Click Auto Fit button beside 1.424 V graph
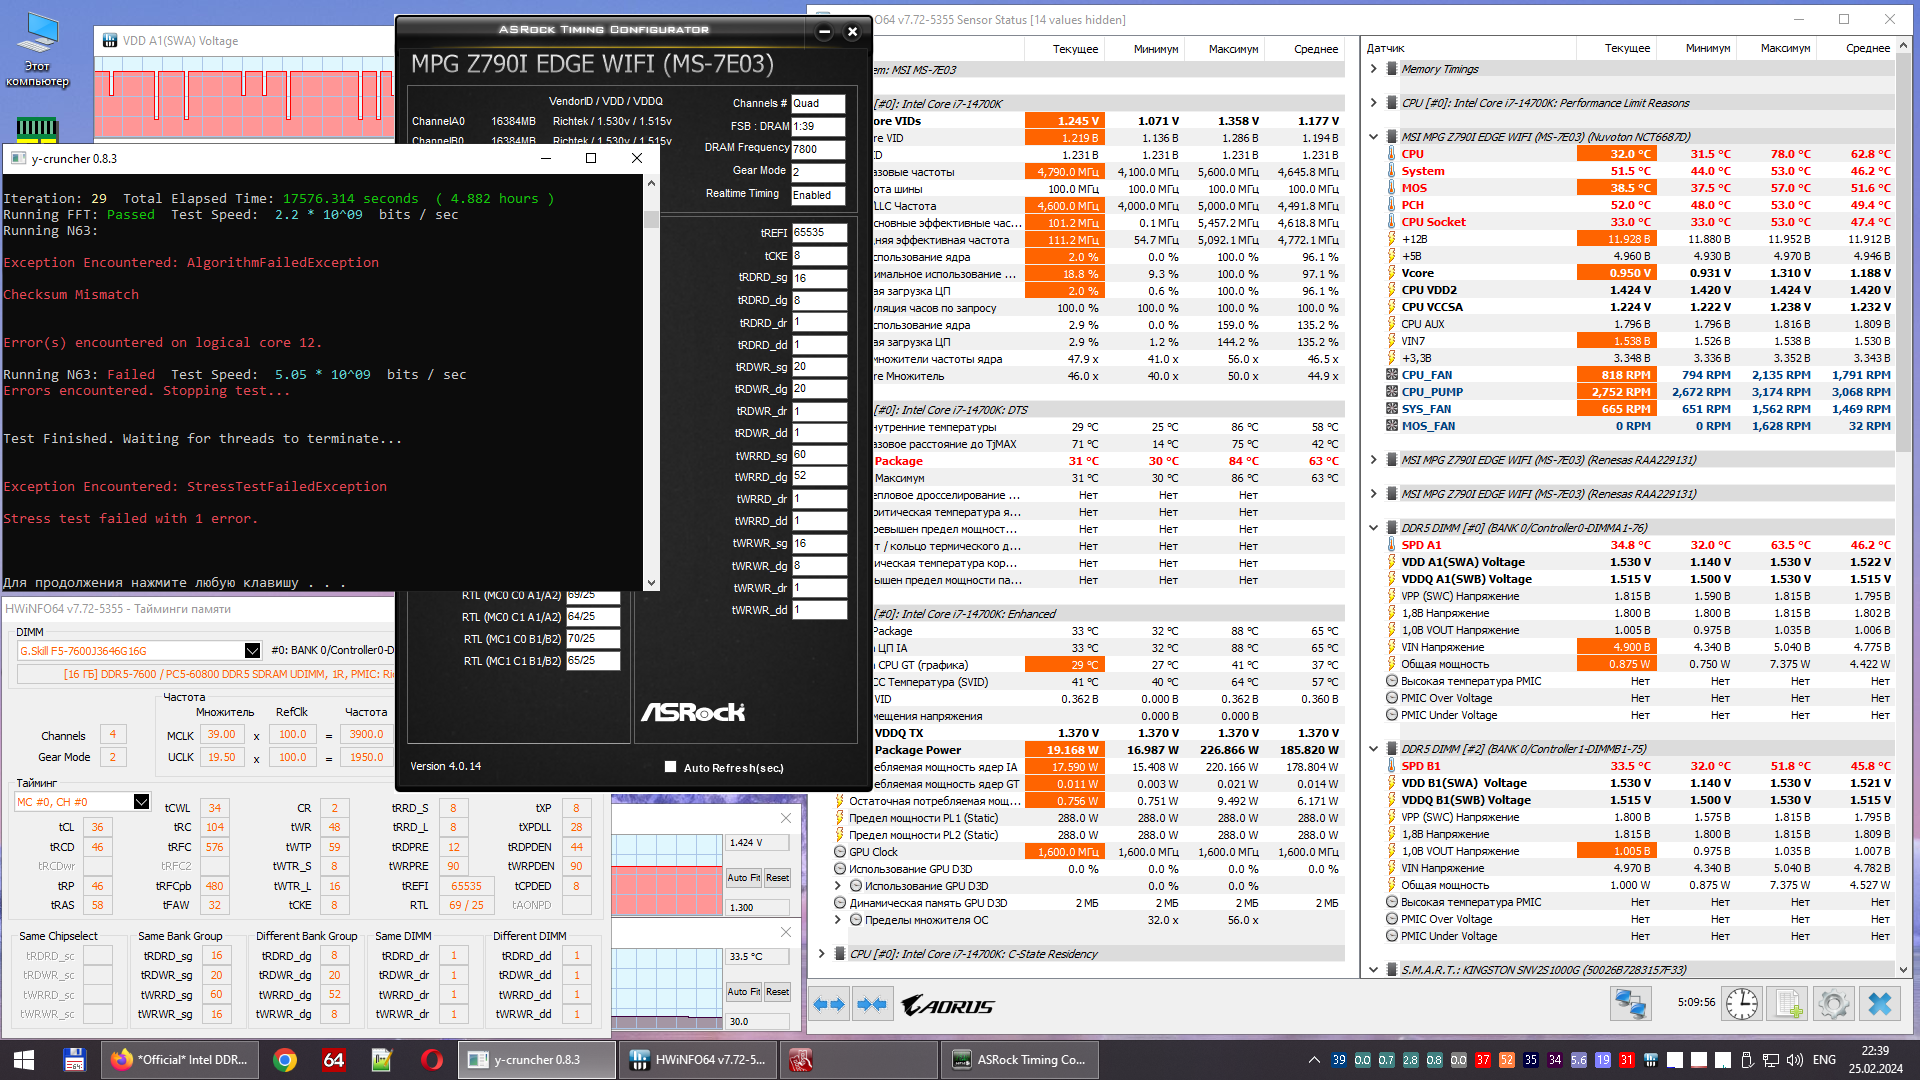Image resolution: width=1920 pixels, height=1080 pixels. point(743,878)
